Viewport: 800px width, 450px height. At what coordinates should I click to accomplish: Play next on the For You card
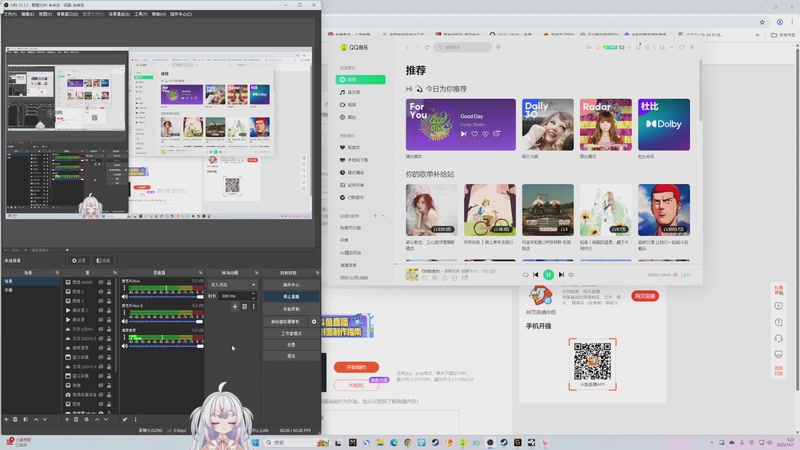pos(463,134)
